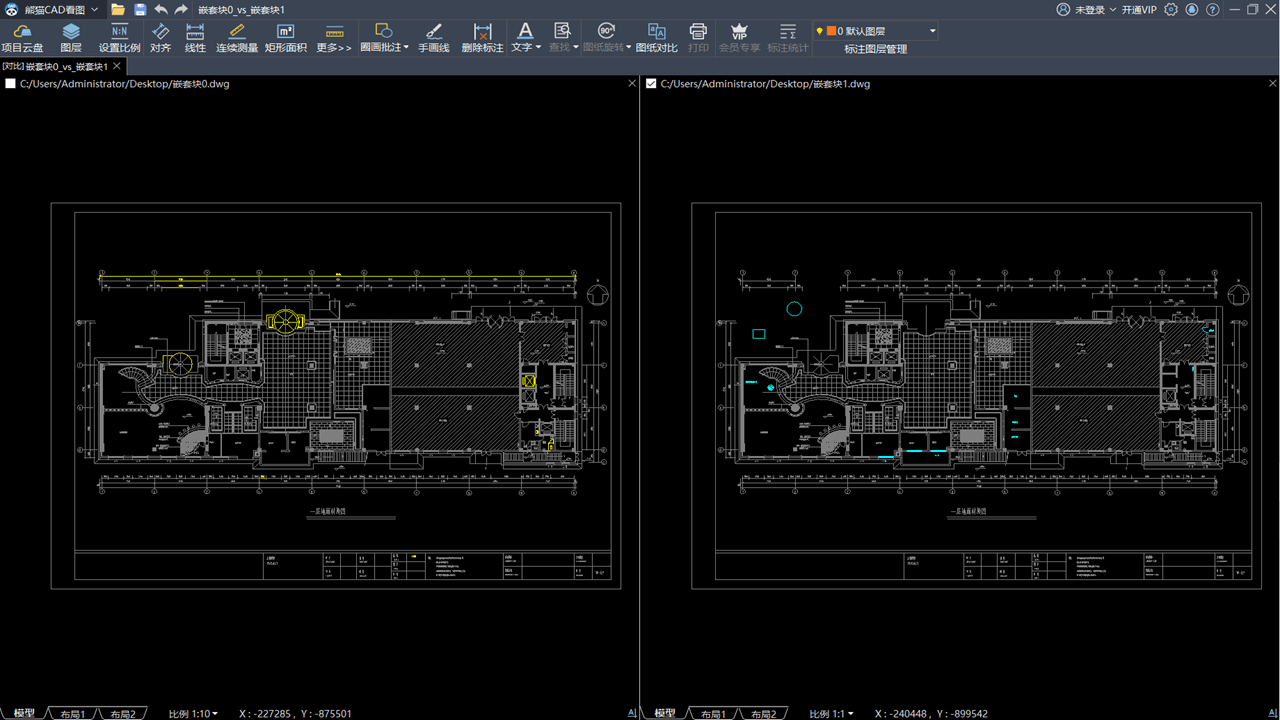
Task: Switch to 布局2 tab in right pane
Action: tap(764, 714)
